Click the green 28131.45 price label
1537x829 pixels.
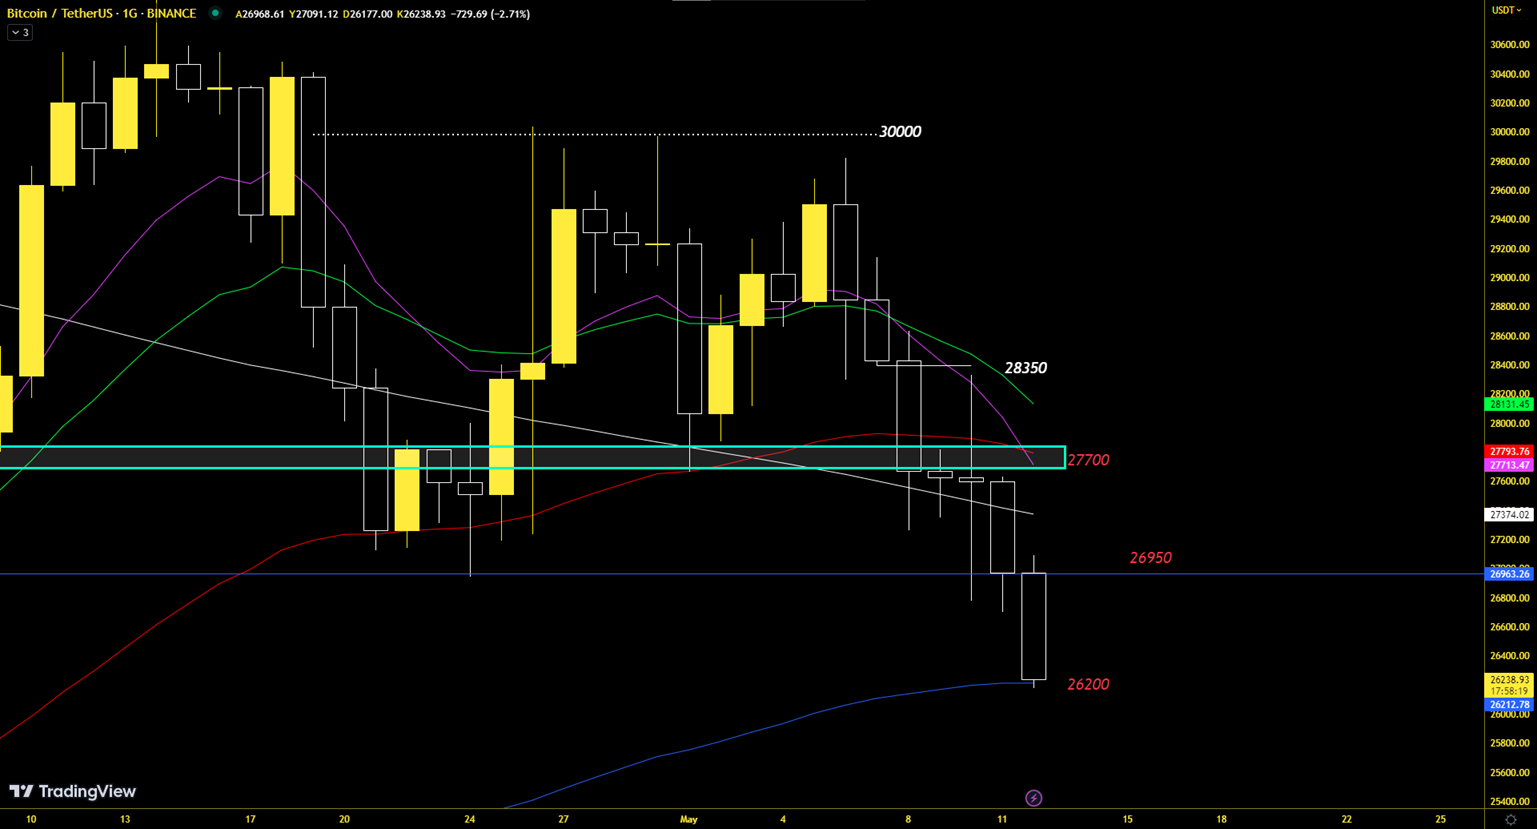[1509, 404]
